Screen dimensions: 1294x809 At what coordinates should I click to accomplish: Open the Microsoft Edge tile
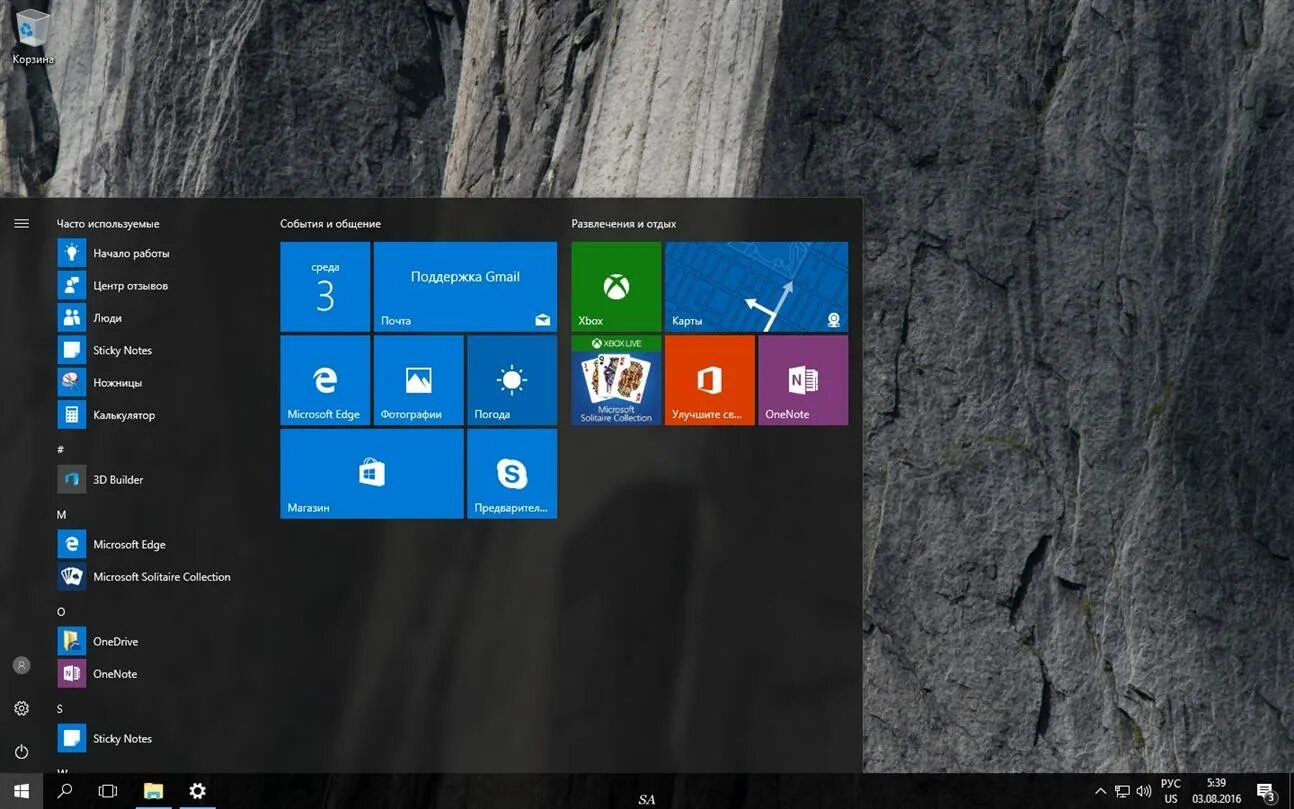[325, 380]
